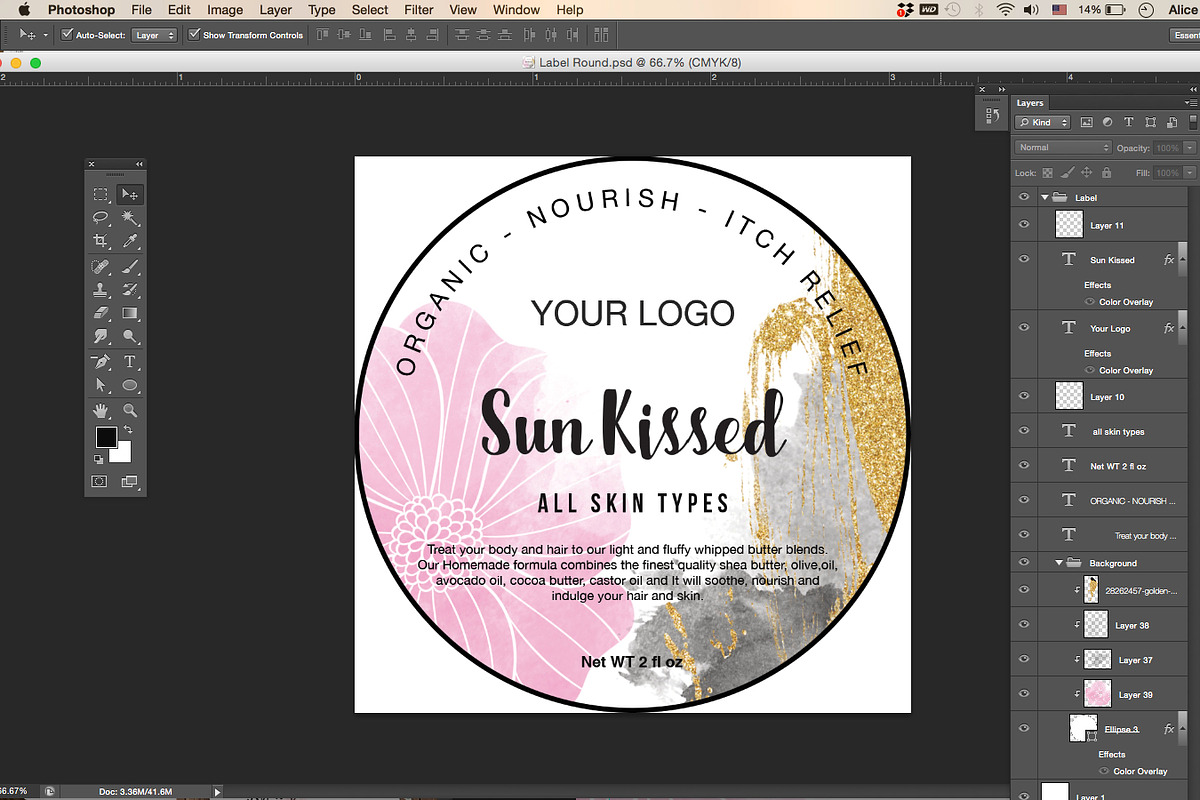This screenshot has height=800, width=1200.
Task: Click Lock transparent pixels icon
Action: pyautogui.click(x=1049, y=173)
